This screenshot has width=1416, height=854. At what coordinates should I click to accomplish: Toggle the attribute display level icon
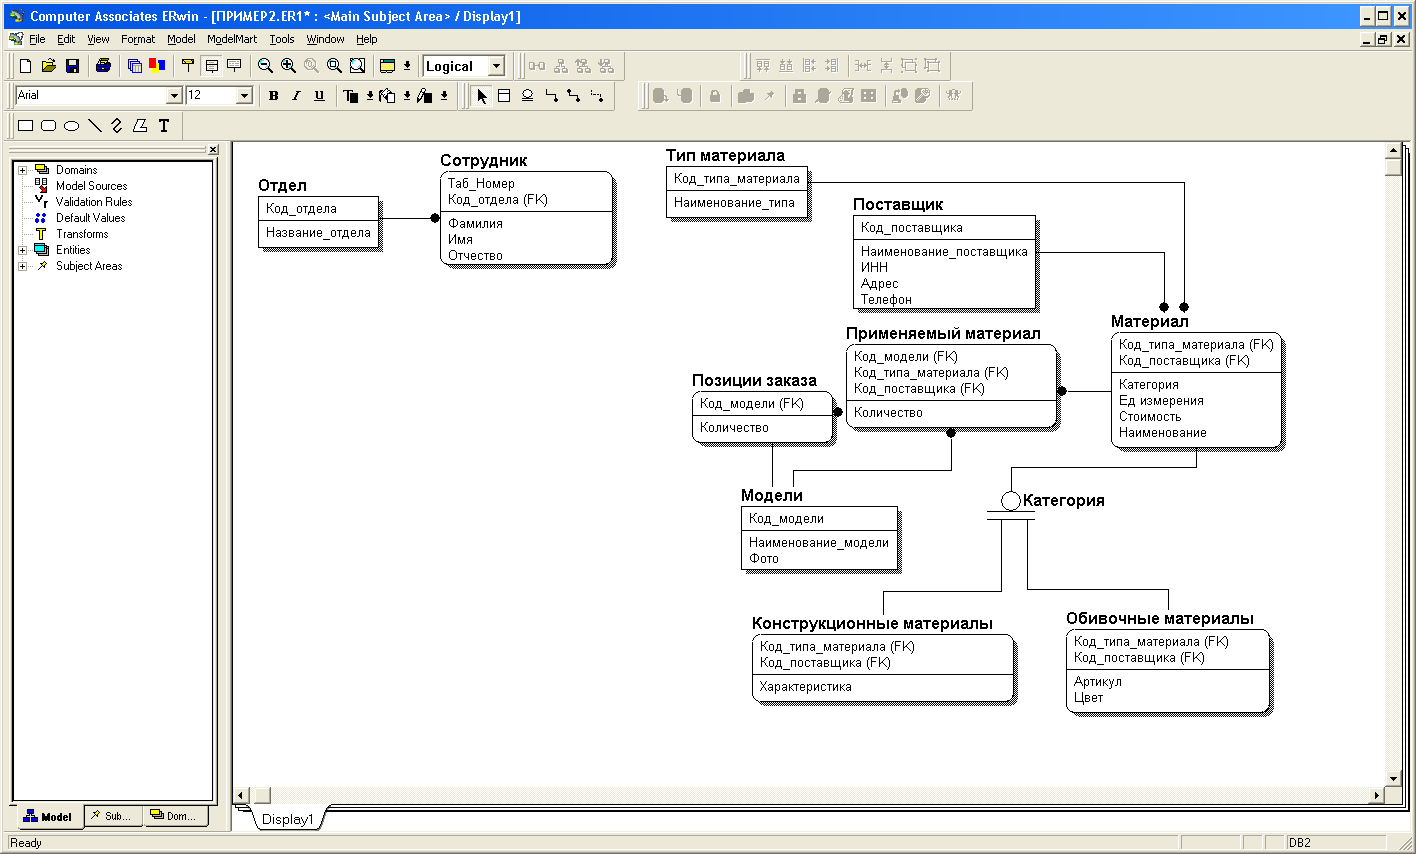tap(211, 66)
